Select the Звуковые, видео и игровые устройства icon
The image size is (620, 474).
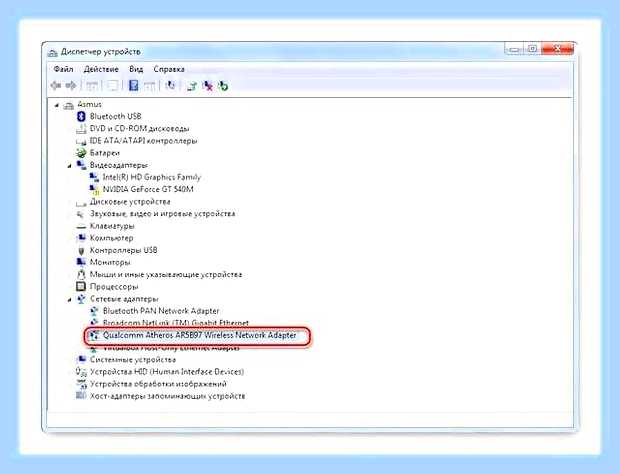[x=81, y=214]
